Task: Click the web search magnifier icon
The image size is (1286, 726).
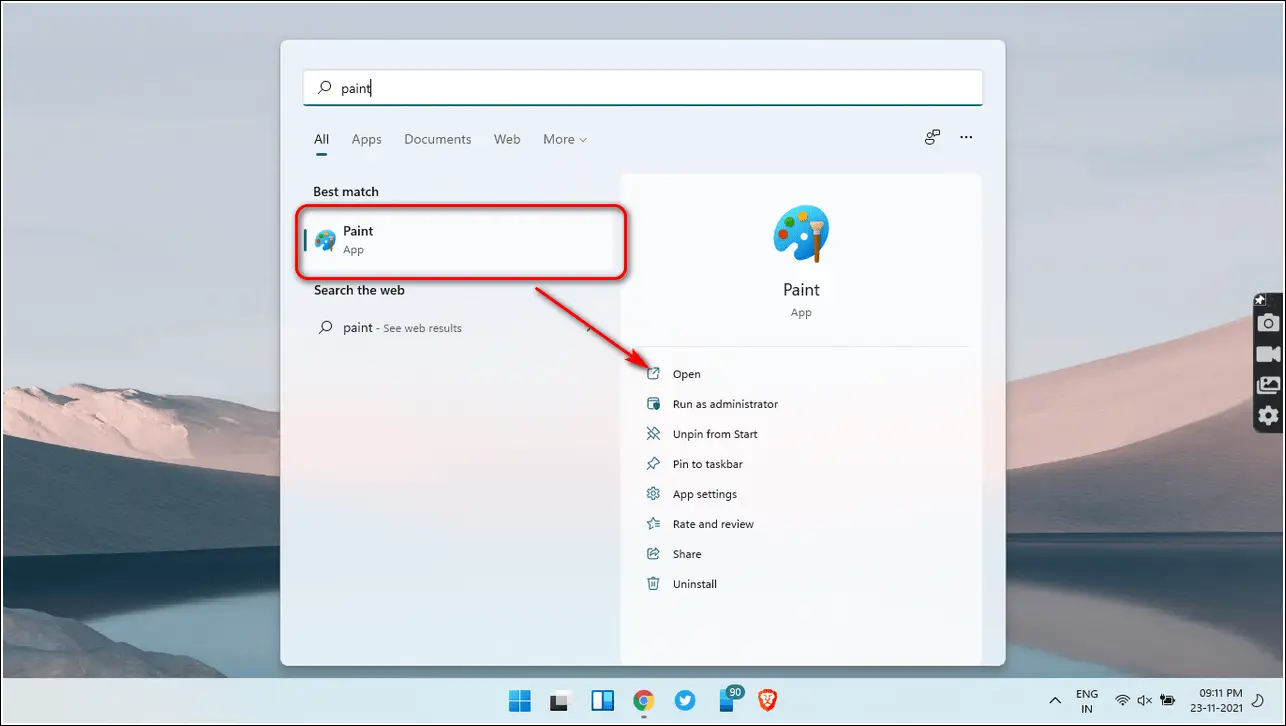Action: point(324,327)
